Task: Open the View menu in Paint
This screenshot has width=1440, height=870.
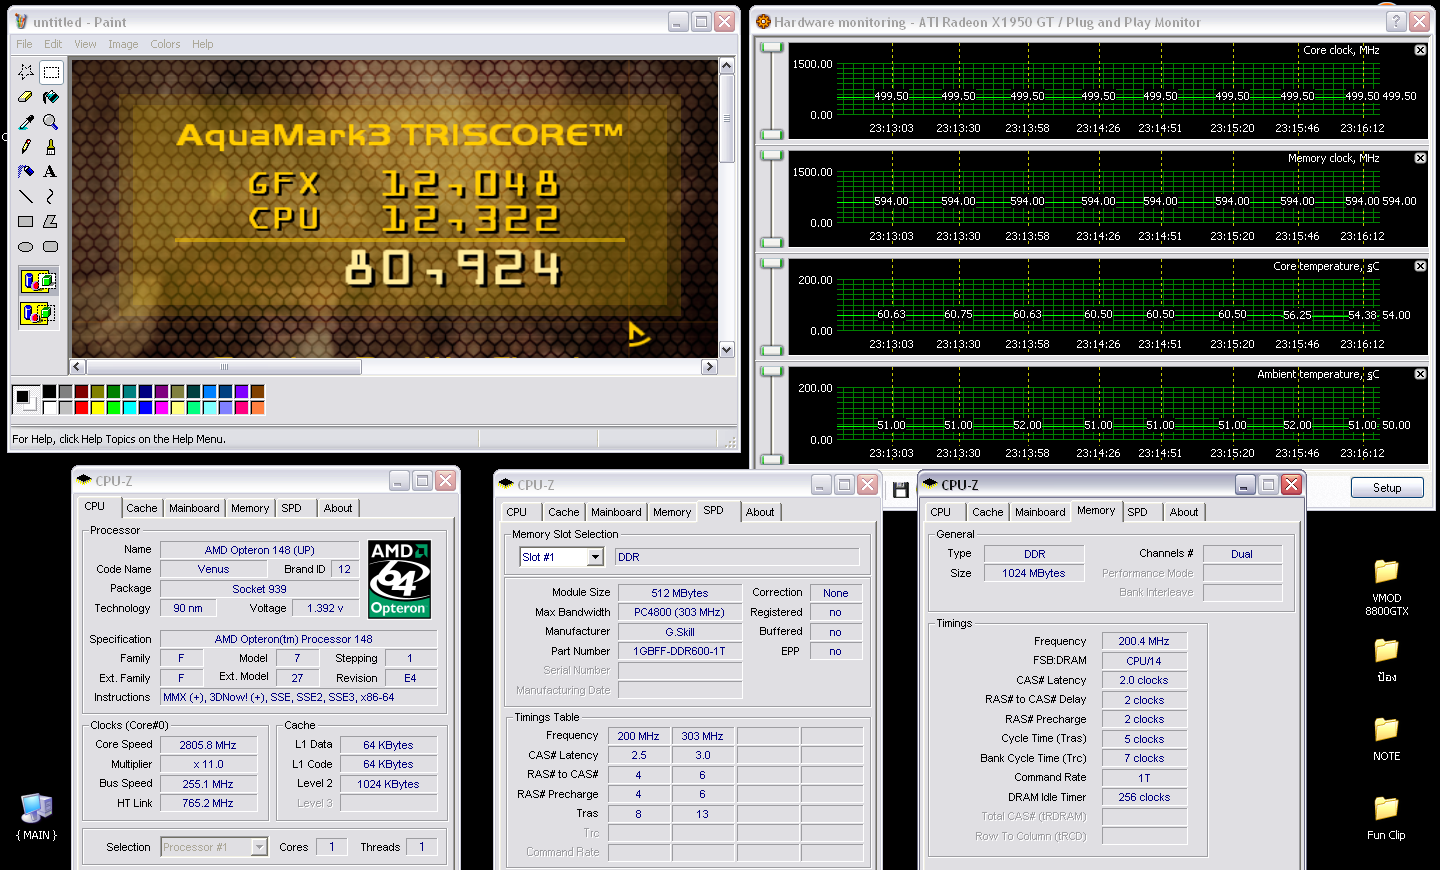Action: point(85,44)
